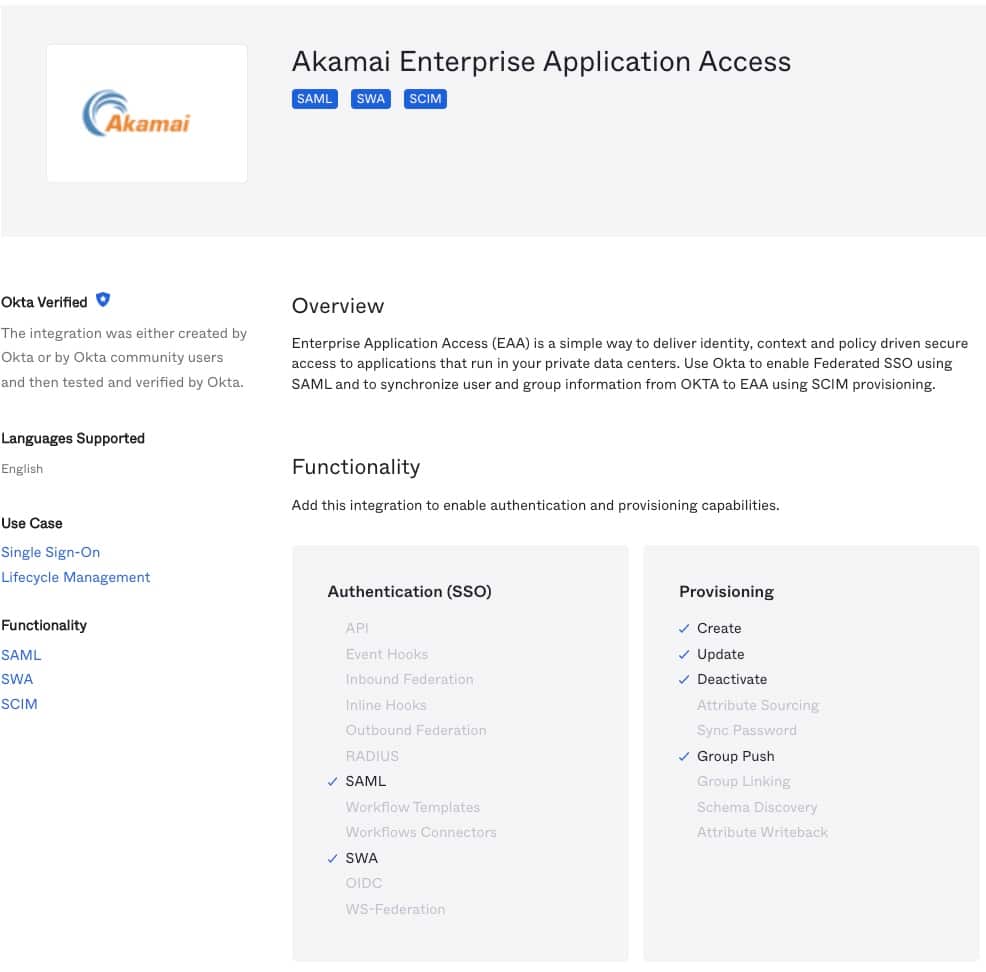Click the checkmark beside Group Push
Screen dimensions: 986x972
684,756
